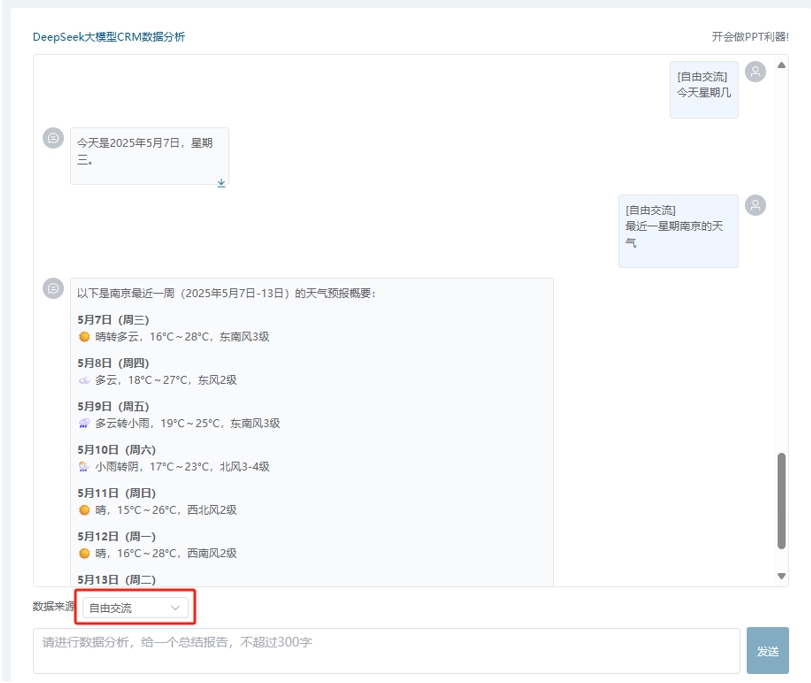Click the rain cloud icon for 5月9日
Viewport: 811px width, 683px height.
(84, 423)
